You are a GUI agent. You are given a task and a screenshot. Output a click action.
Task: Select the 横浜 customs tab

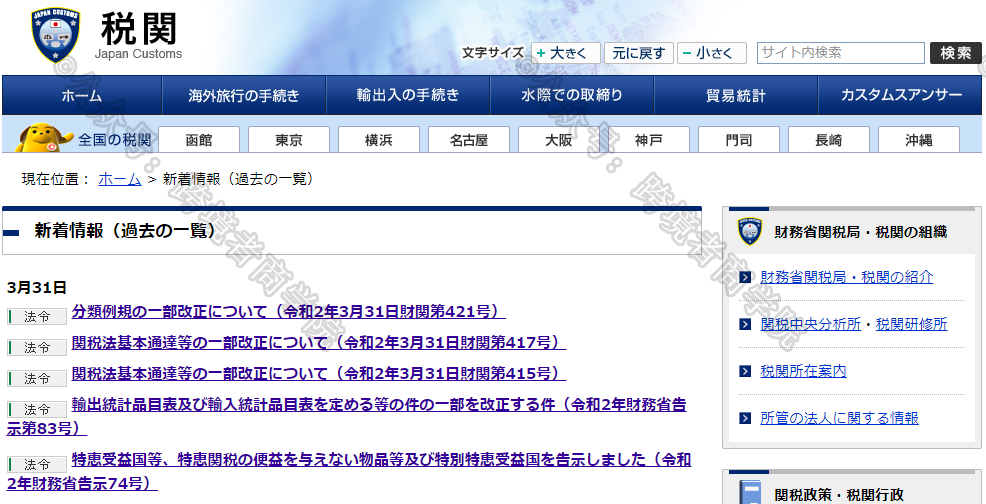(x=378, y=140)
